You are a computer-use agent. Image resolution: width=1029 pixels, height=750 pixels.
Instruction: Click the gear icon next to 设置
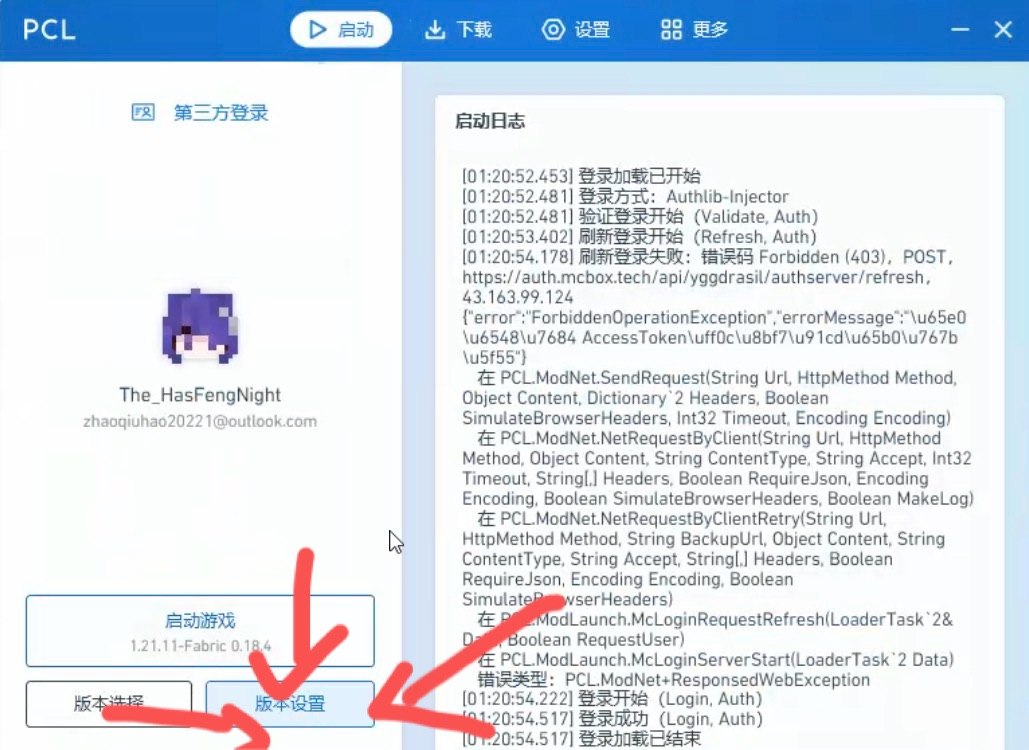(553, 30)
